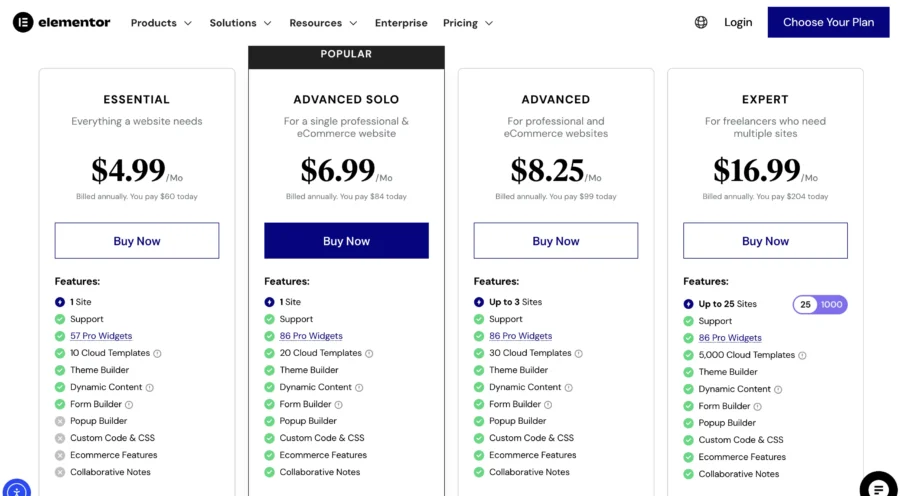Click the Choose Your Plan button
Image resolution: width=900 pixels, height=496 pixels.
pyautogui.click(x=828, y=22)
